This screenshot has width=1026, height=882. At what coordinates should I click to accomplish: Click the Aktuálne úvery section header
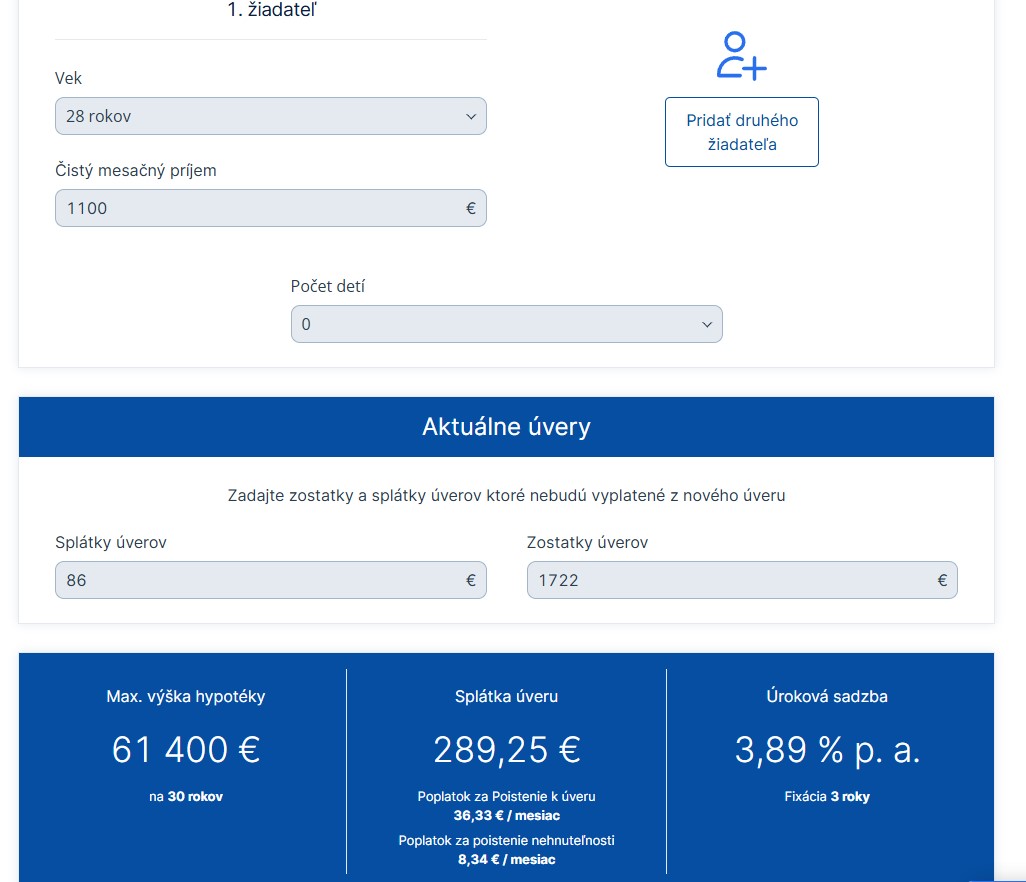pos(506,427)
